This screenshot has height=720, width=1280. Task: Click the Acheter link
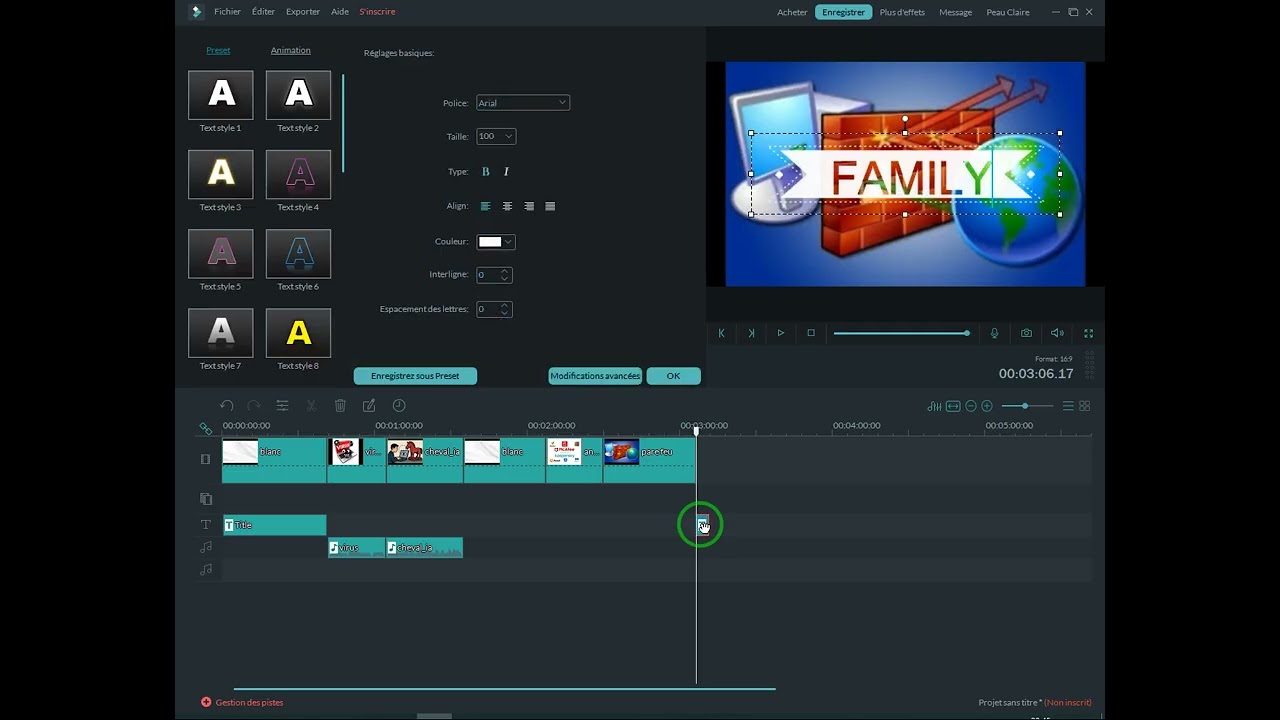coord(792,12)
